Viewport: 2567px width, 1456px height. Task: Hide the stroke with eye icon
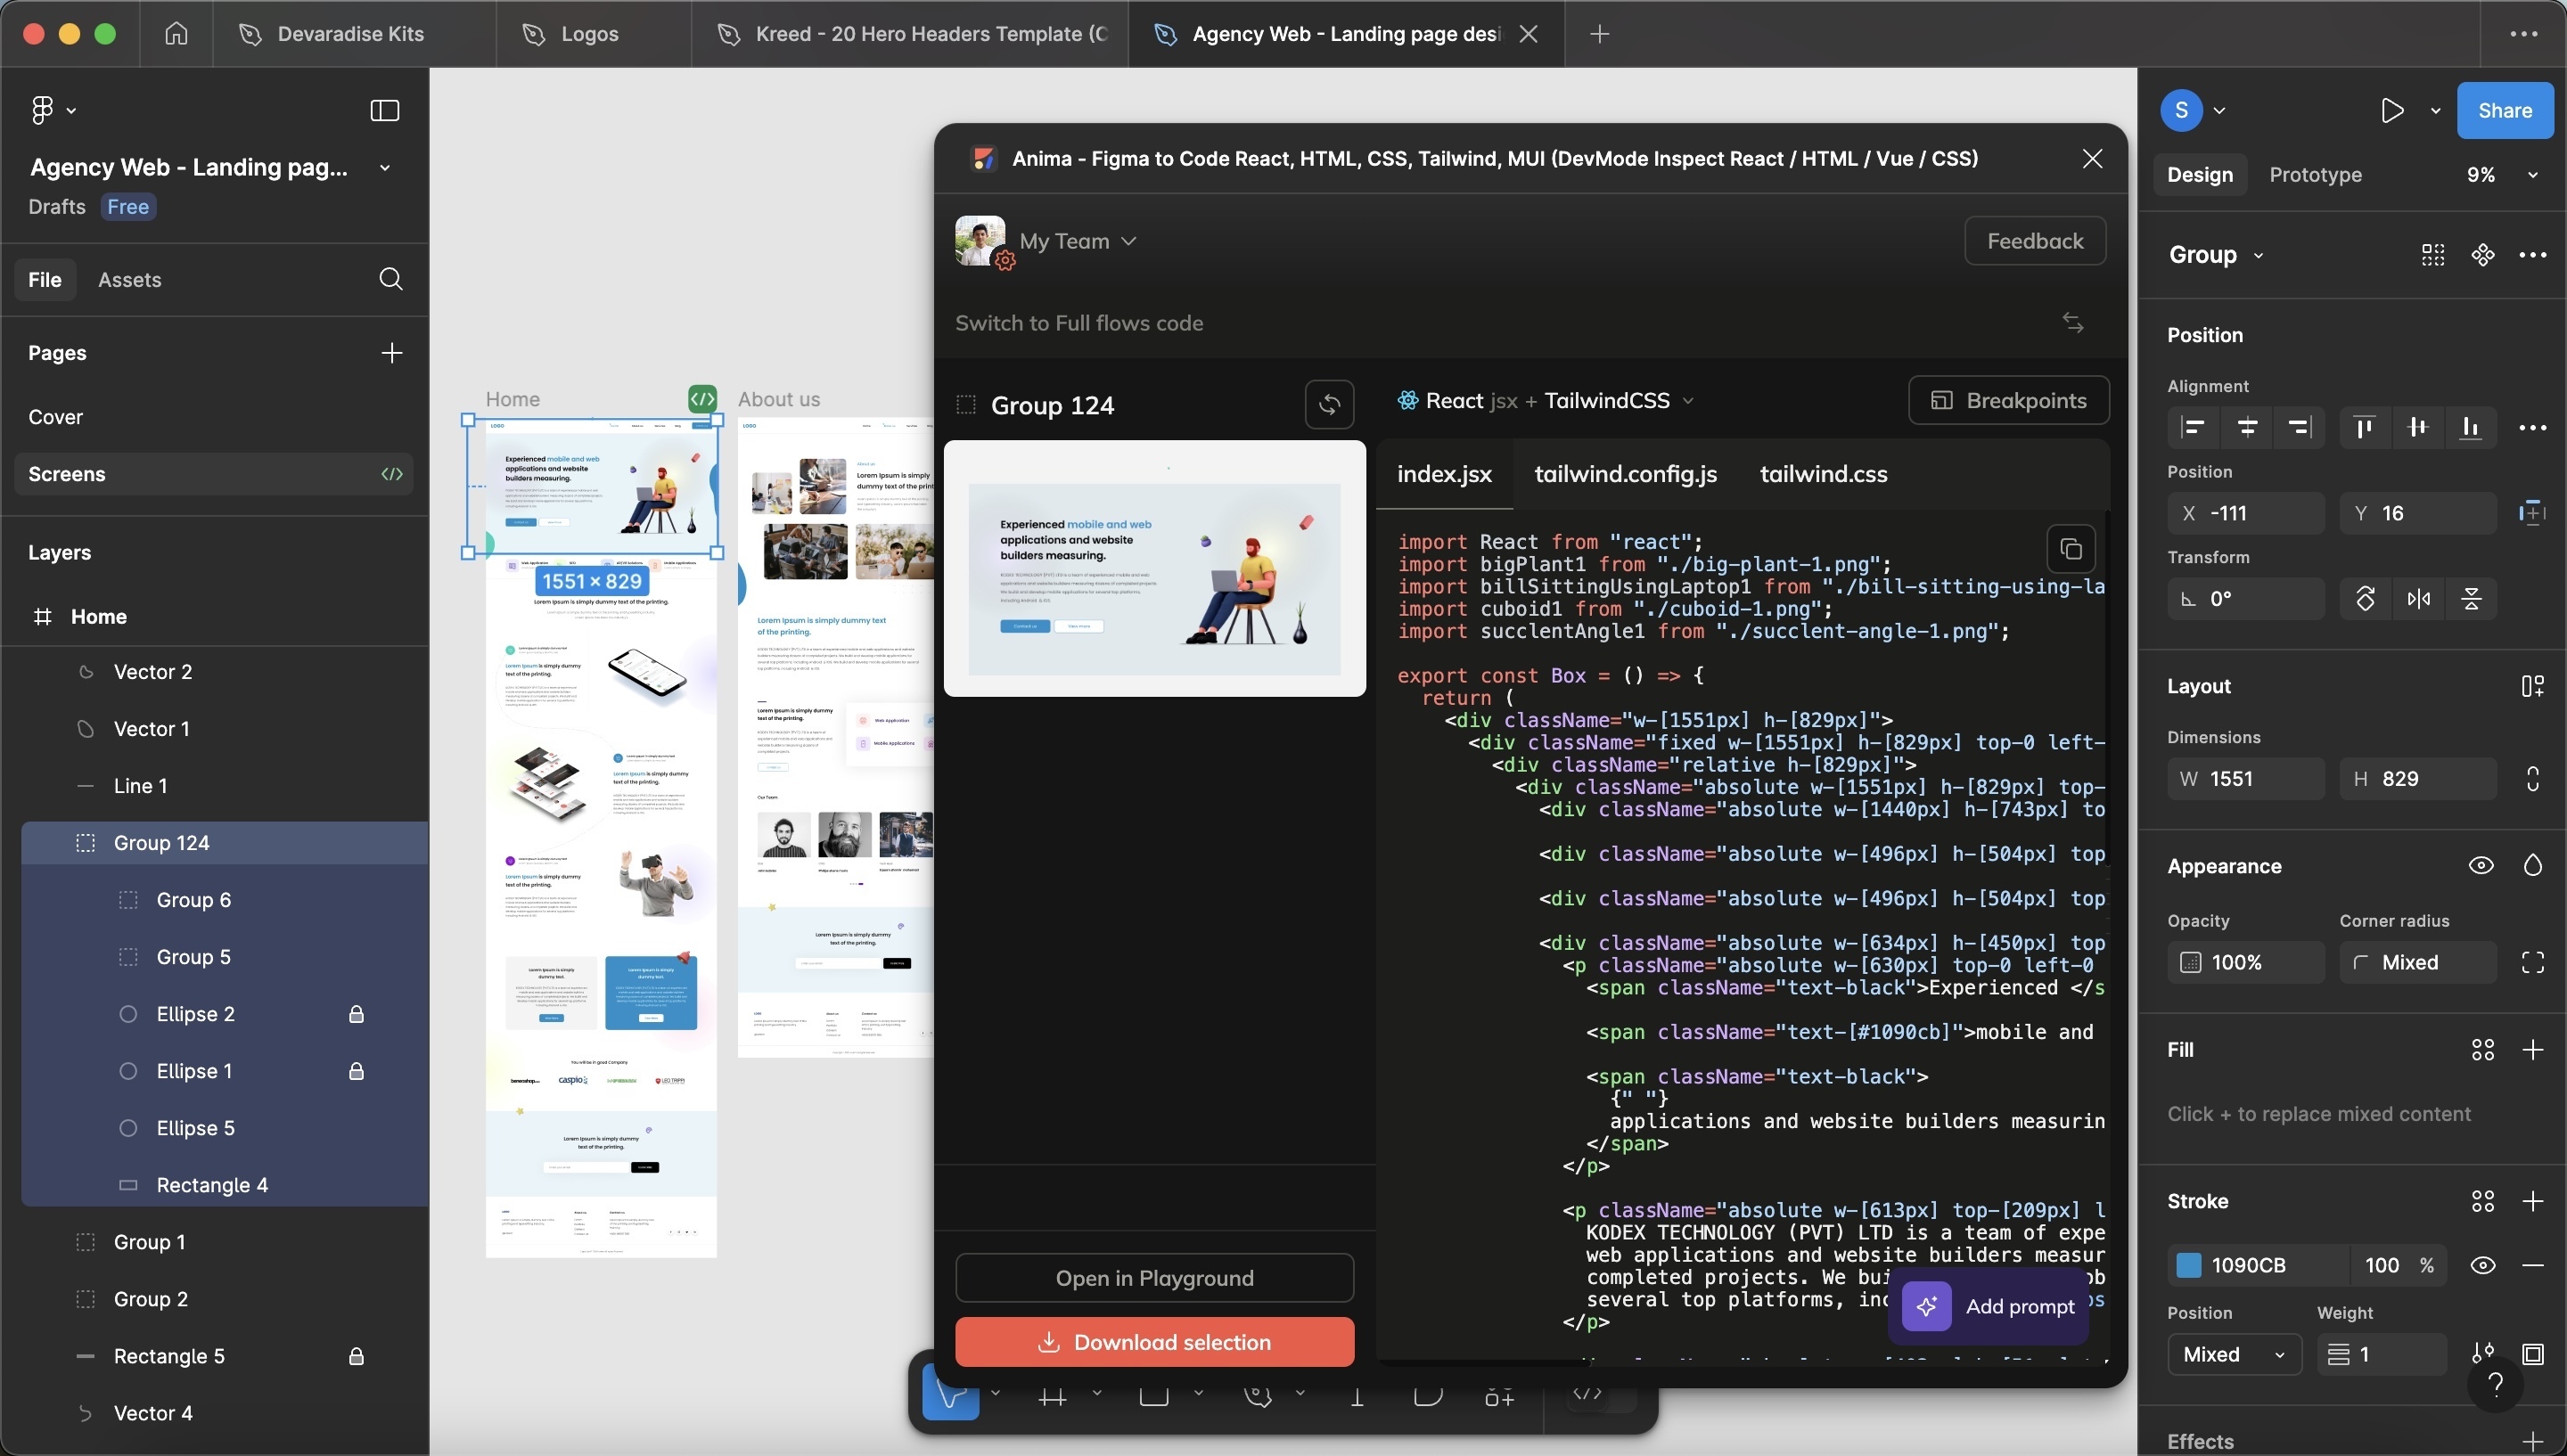pos(2483,1266)
